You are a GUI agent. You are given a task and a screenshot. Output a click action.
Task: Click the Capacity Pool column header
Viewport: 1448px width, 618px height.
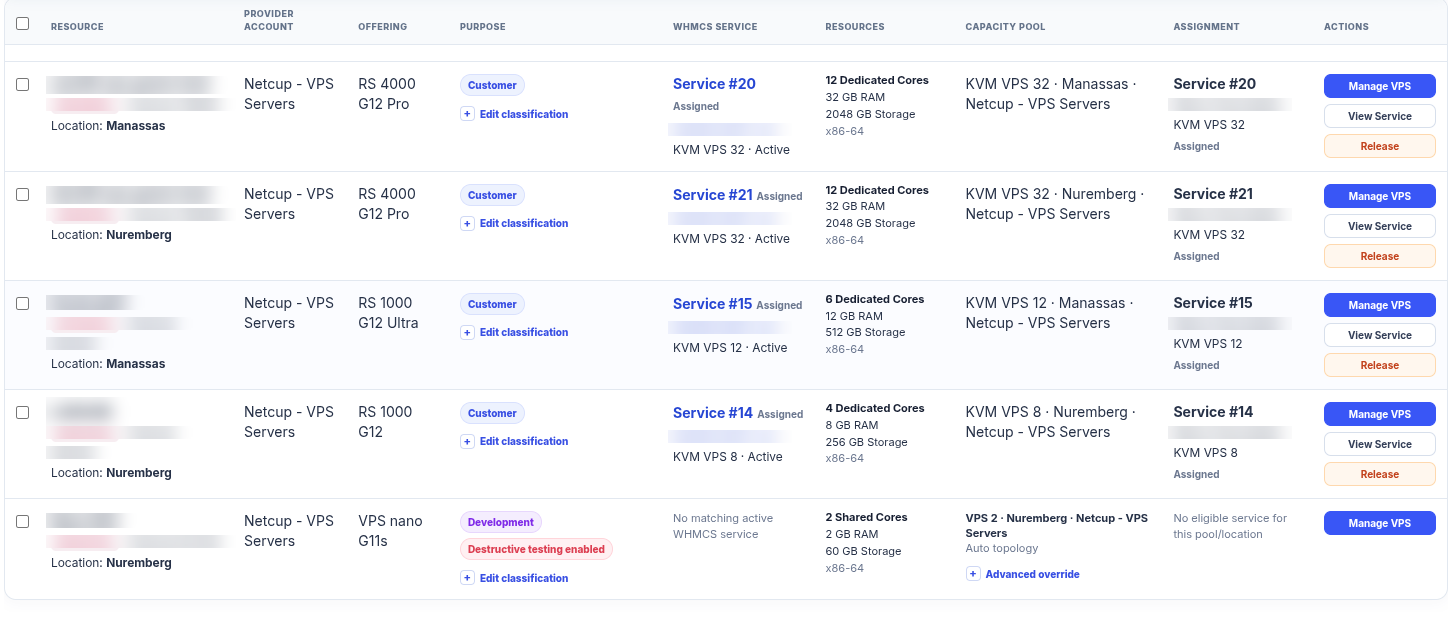pyautogui.click(x=1005, y=27)
